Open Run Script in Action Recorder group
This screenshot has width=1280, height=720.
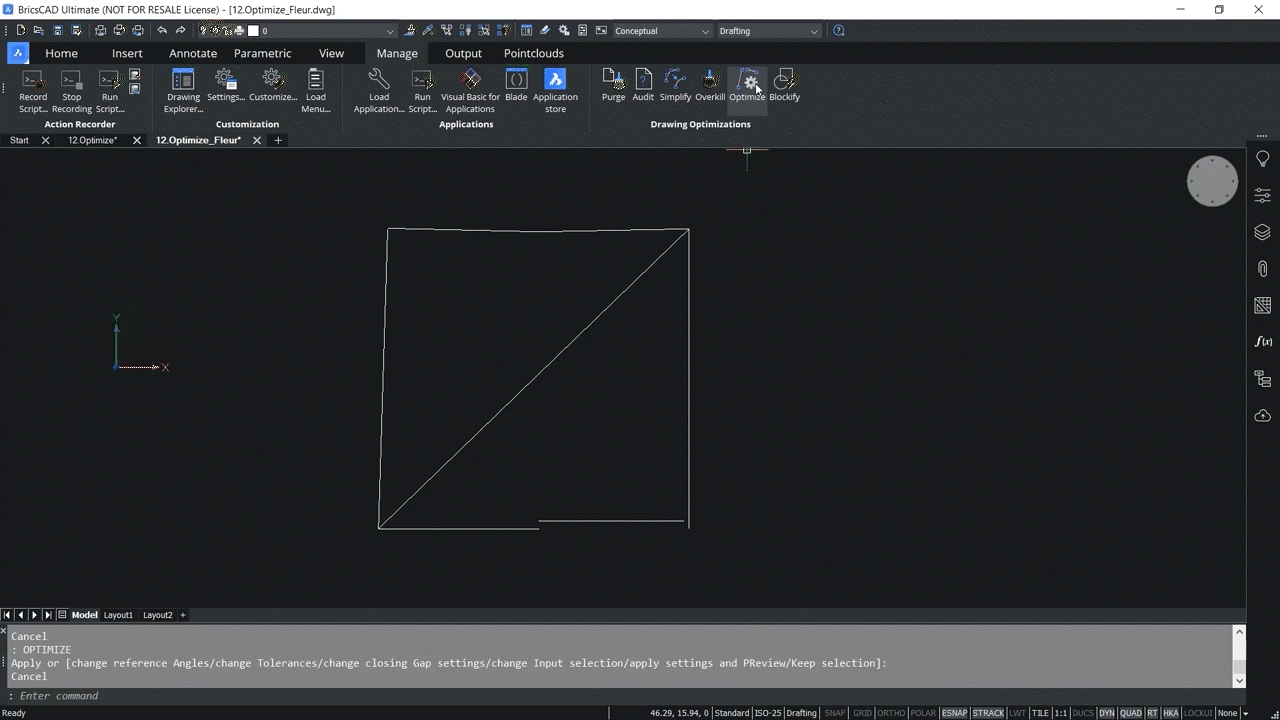coord(110,90)
